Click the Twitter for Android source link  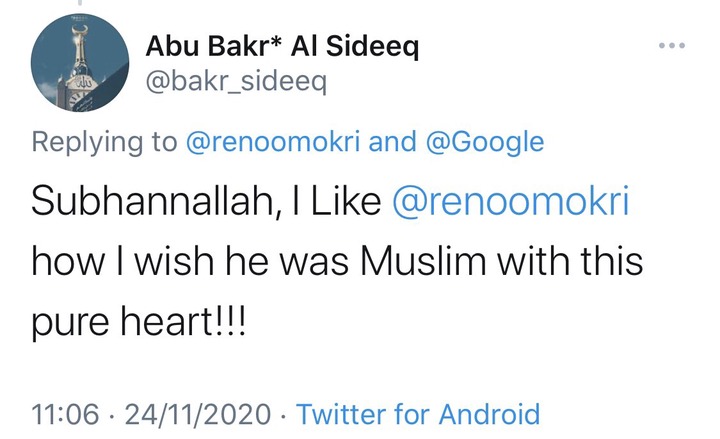(418, 414)
